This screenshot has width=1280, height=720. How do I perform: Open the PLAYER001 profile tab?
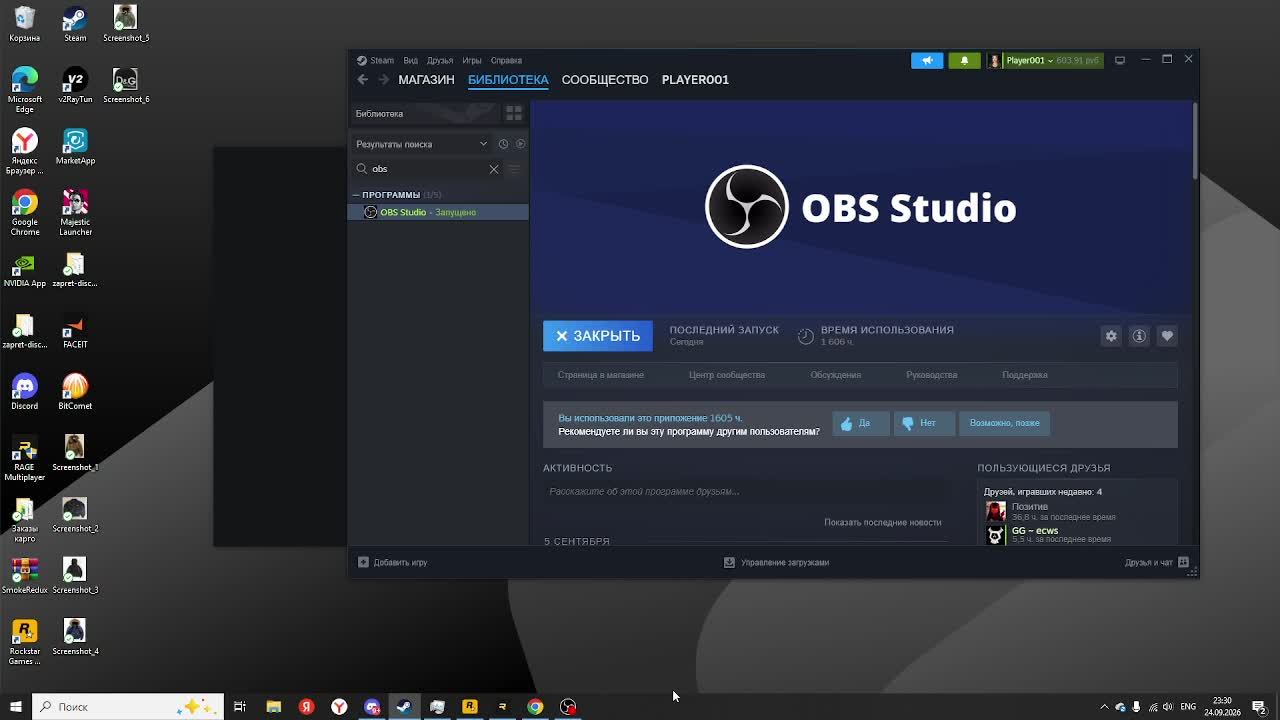(695, 80)
